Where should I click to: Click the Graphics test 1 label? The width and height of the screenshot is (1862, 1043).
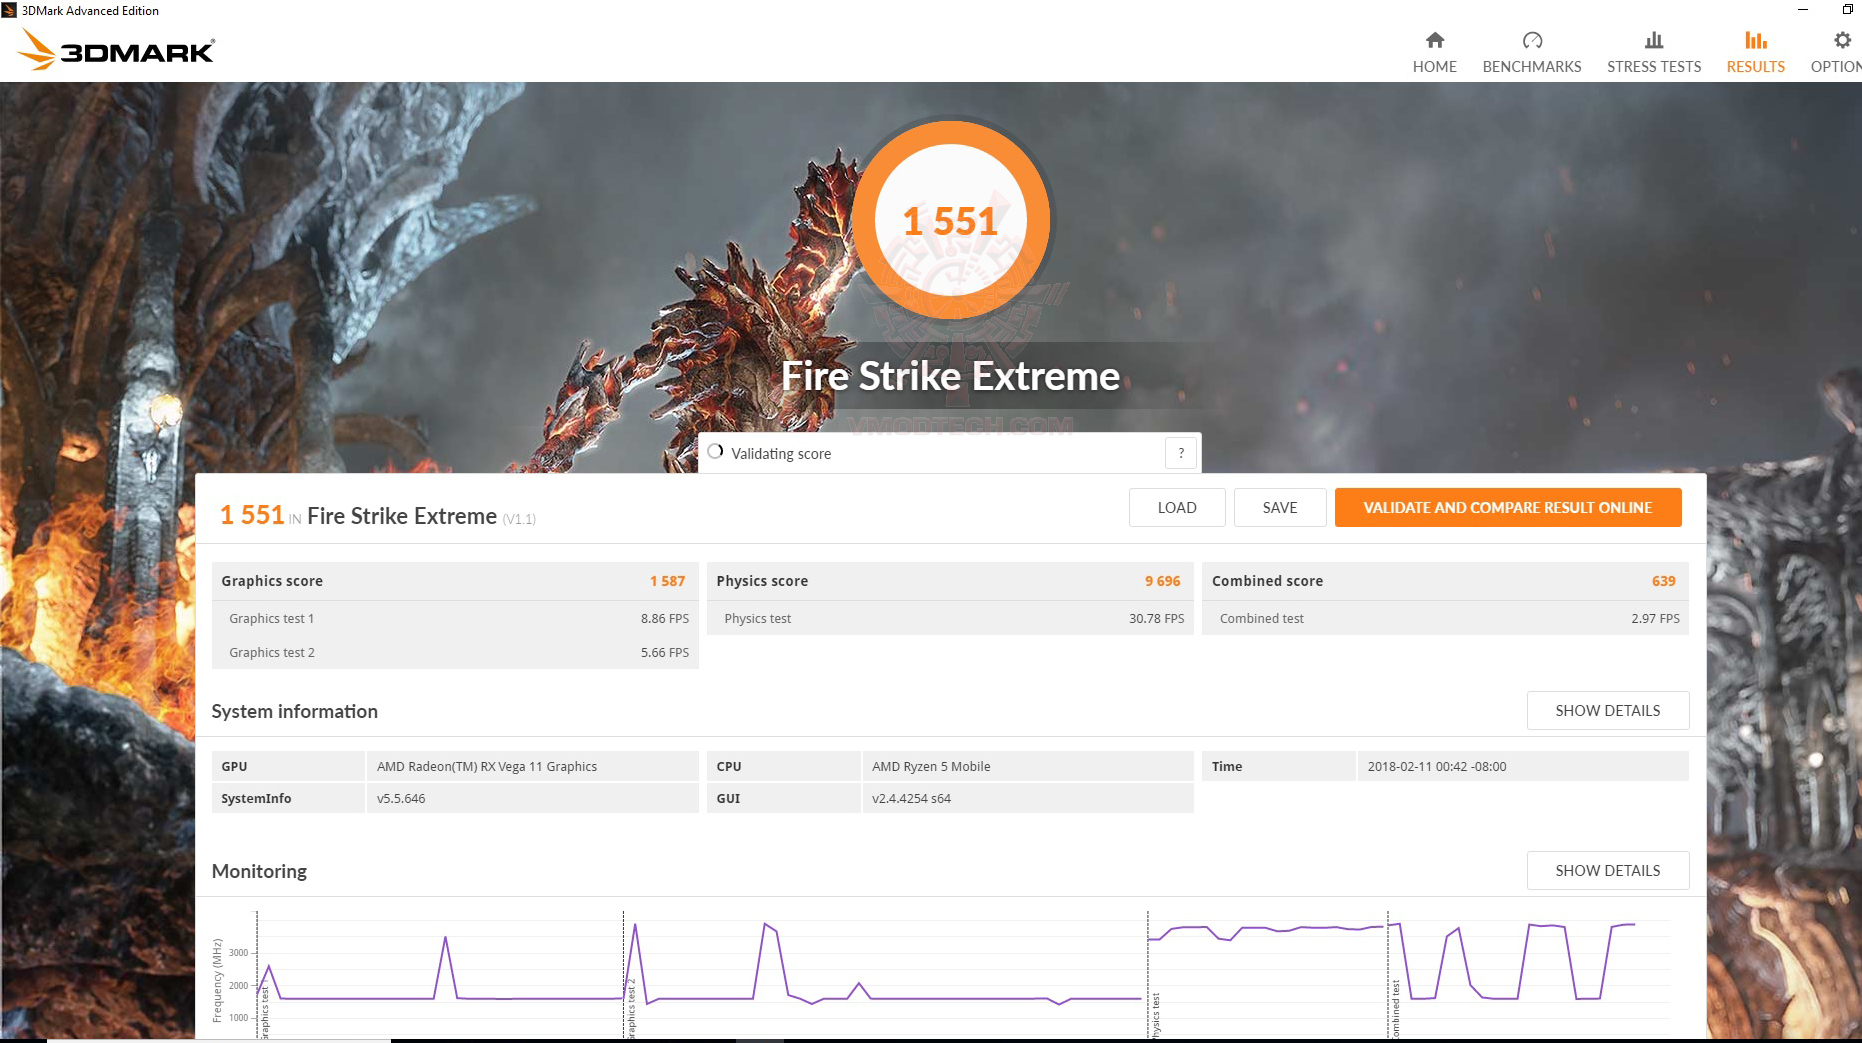coord(272,619)
